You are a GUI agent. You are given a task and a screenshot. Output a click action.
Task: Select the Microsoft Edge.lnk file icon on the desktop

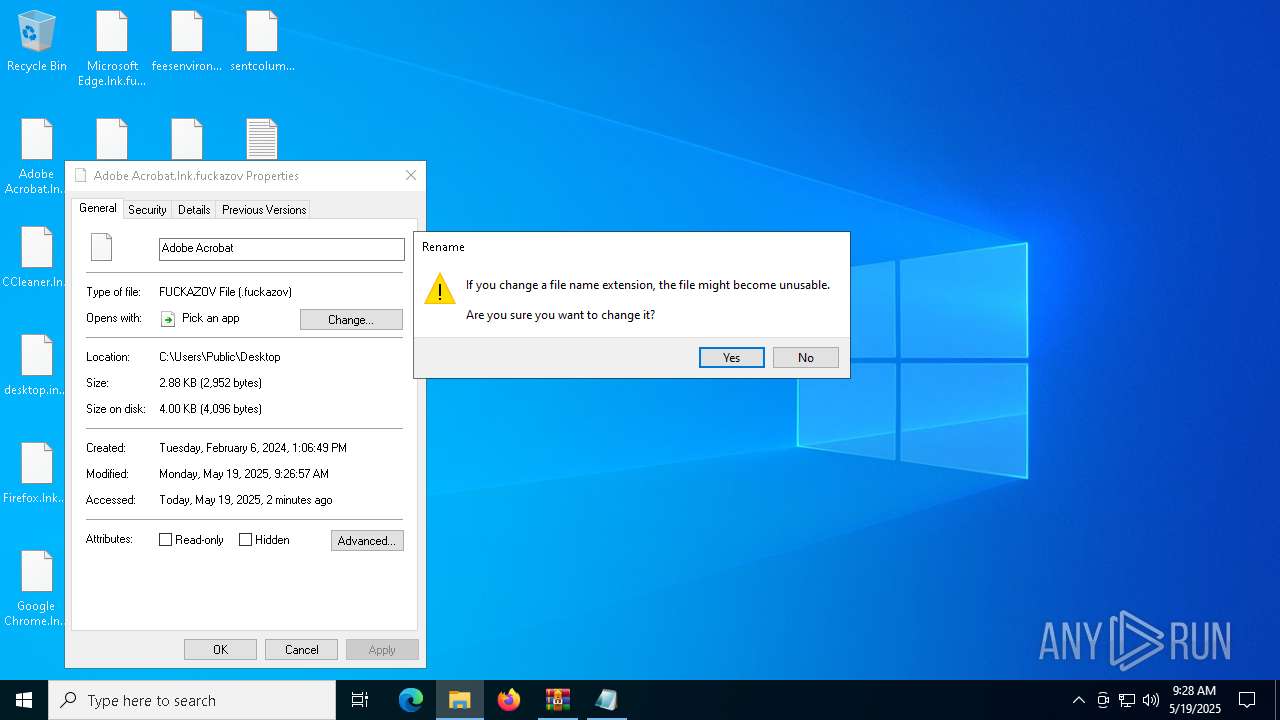pyautogui.click(x=112, y=48)
